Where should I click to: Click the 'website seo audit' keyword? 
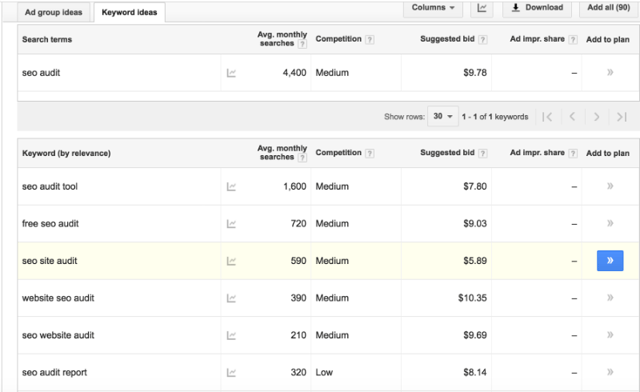[x=58, y=298]
